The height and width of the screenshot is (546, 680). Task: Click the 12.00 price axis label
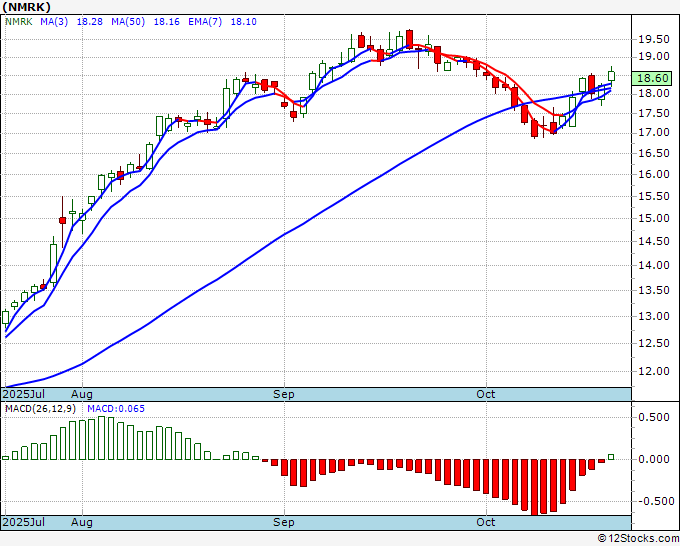coord(654,371)
